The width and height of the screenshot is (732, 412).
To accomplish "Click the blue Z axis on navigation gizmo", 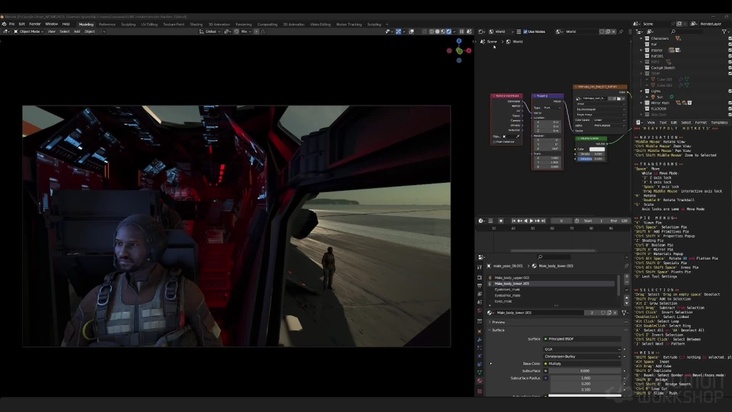I will click(x=459, y=41).
